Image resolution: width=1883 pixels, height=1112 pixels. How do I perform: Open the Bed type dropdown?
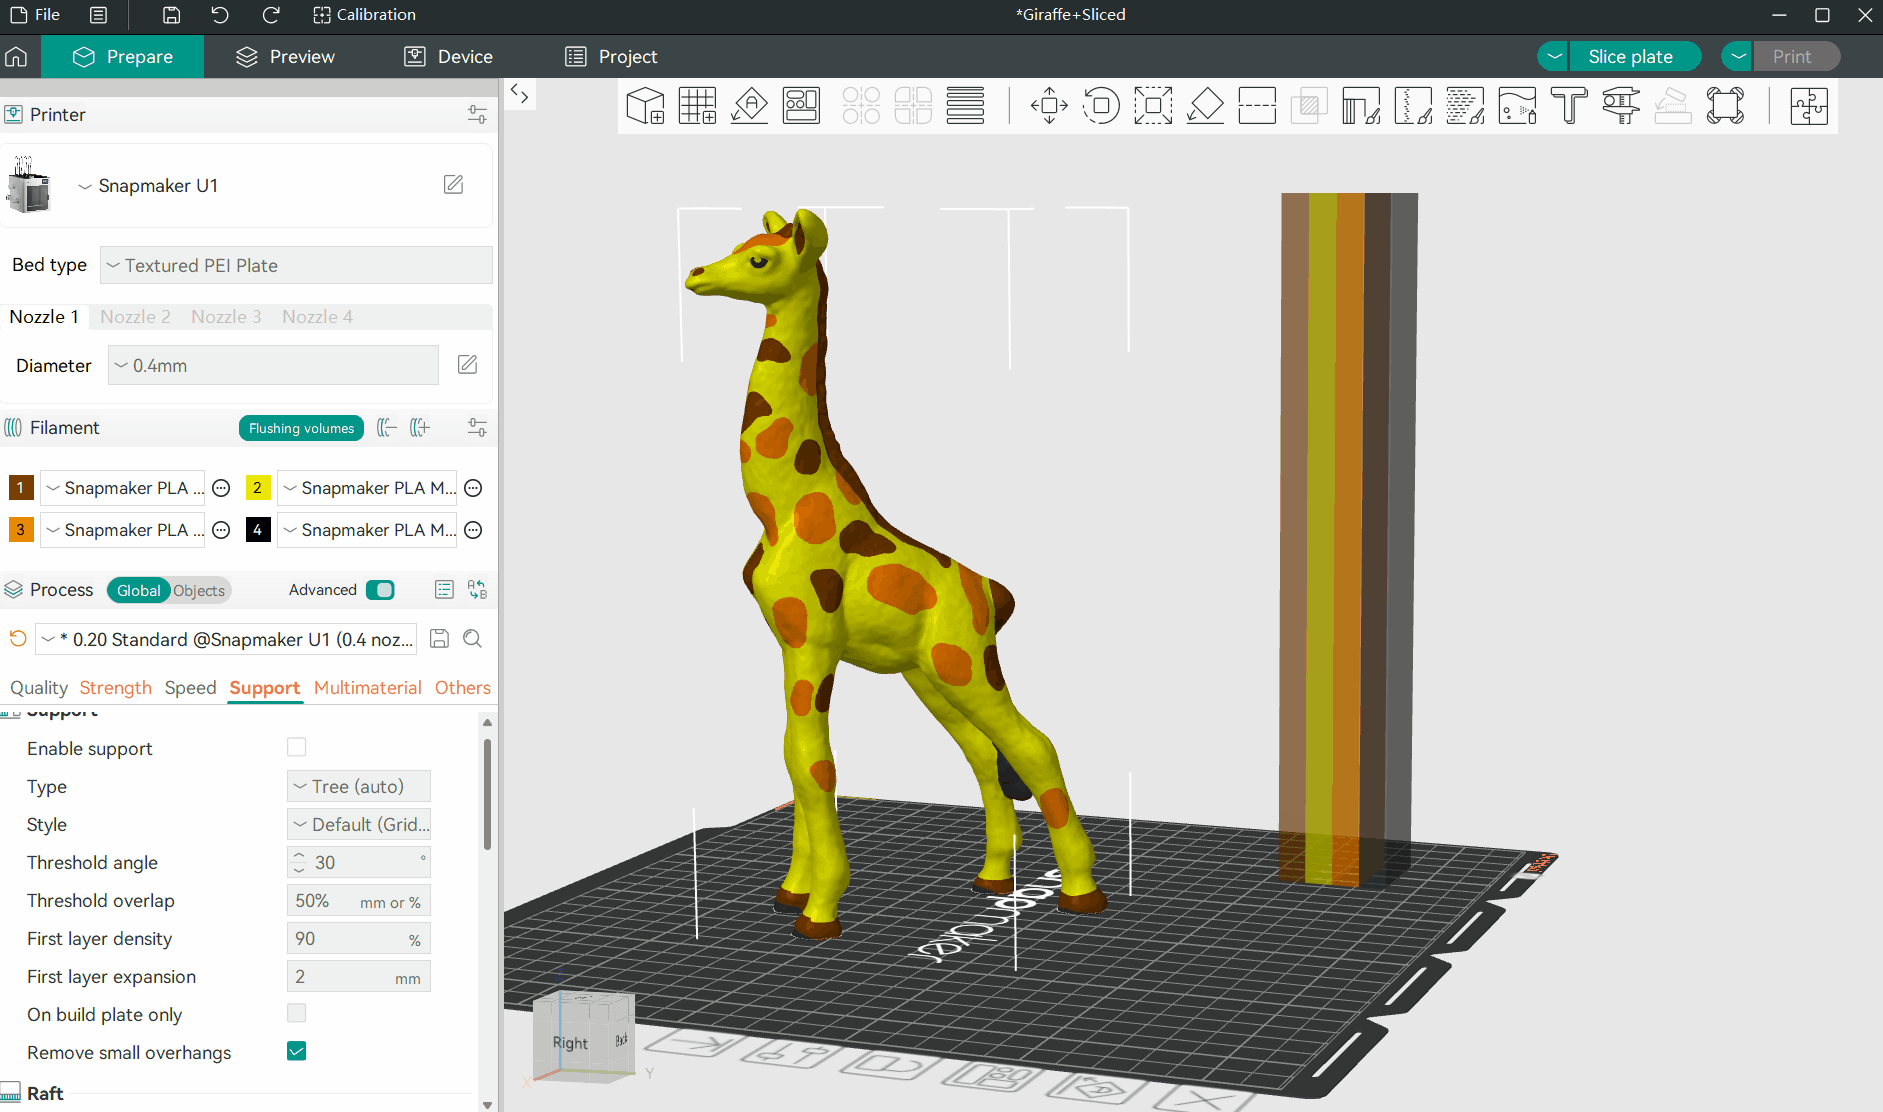(x=296, y=265)
